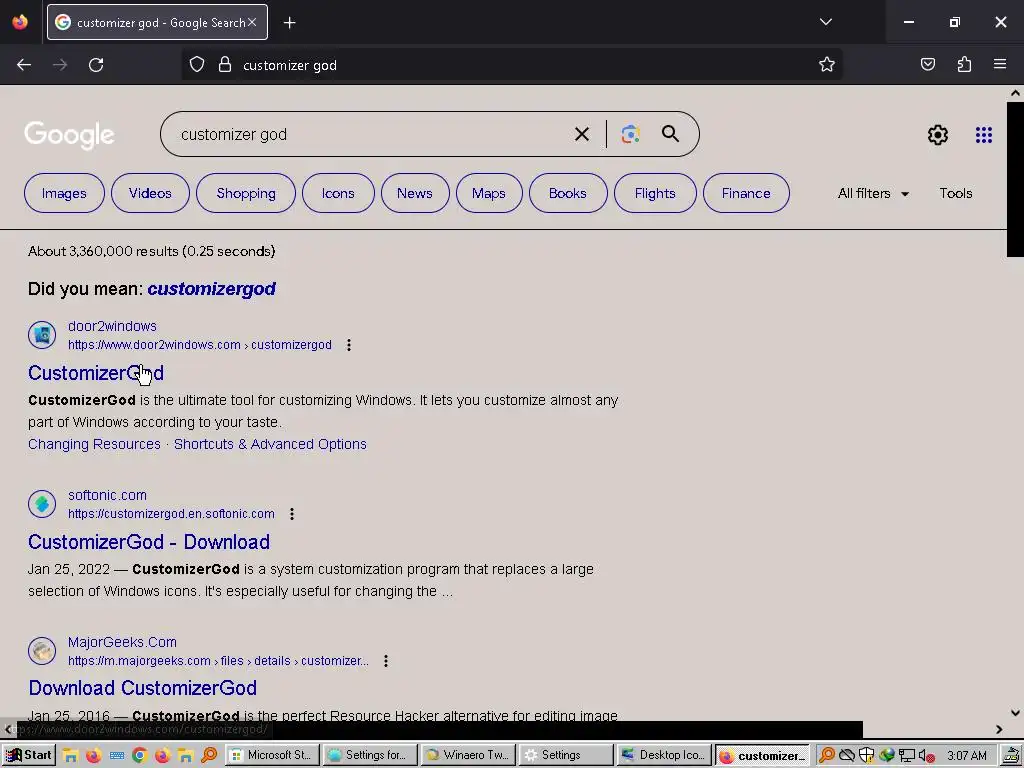Filter results by Maps

tap(489, 193)
